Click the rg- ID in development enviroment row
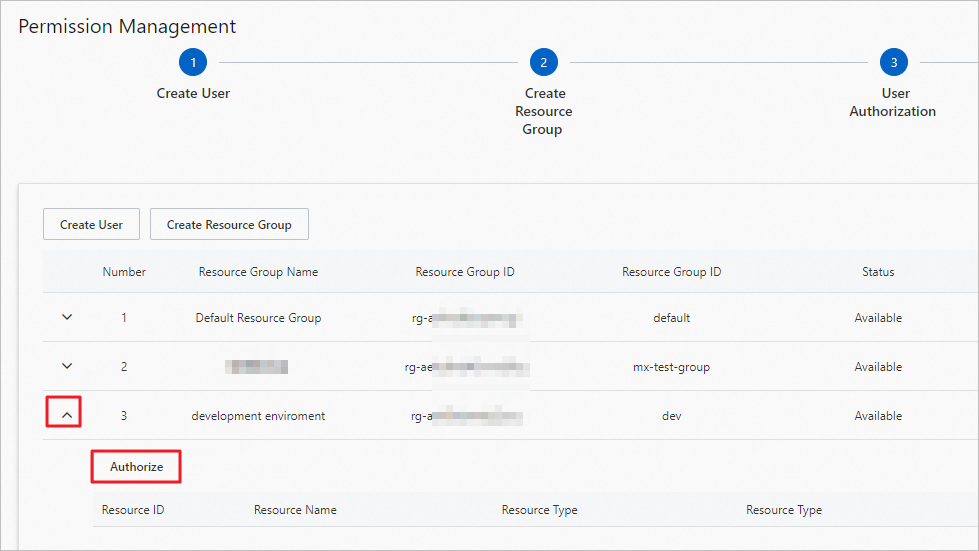Viewport: 979px width, 551px height. [x=466, y=416]
